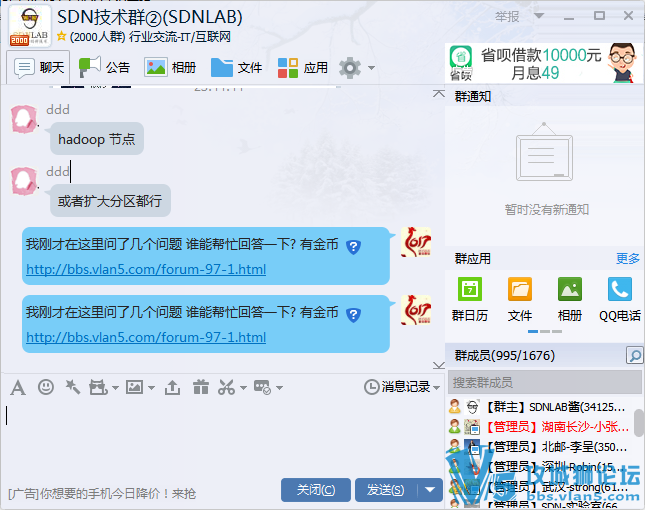Click the member list scrollbar thumb

click(x=639, y=423)
